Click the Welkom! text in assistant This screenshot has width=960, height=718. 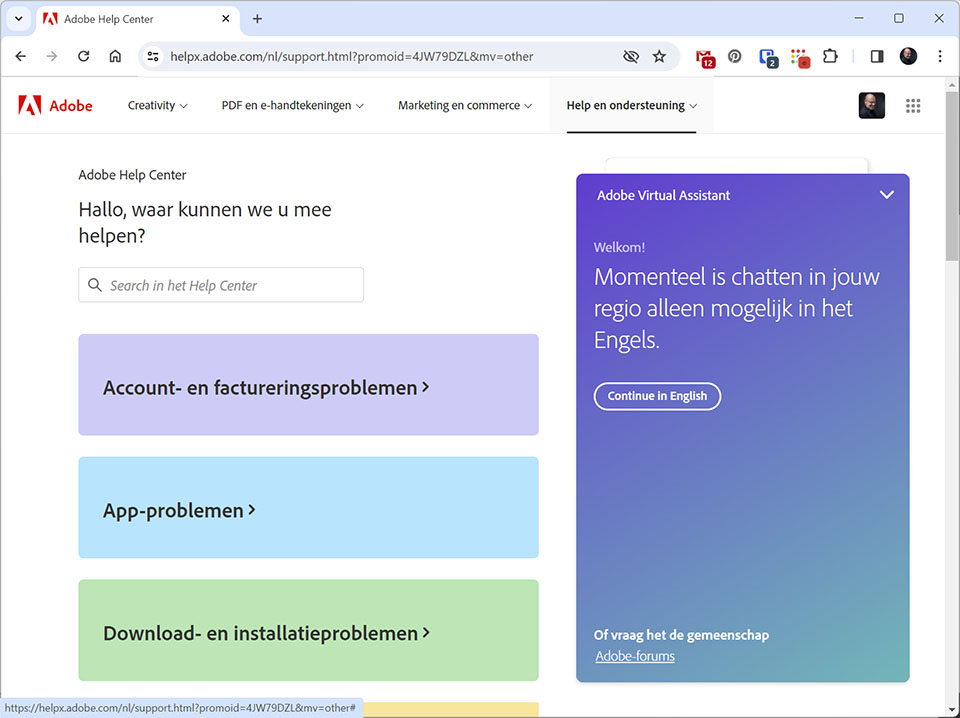[619, 247]
